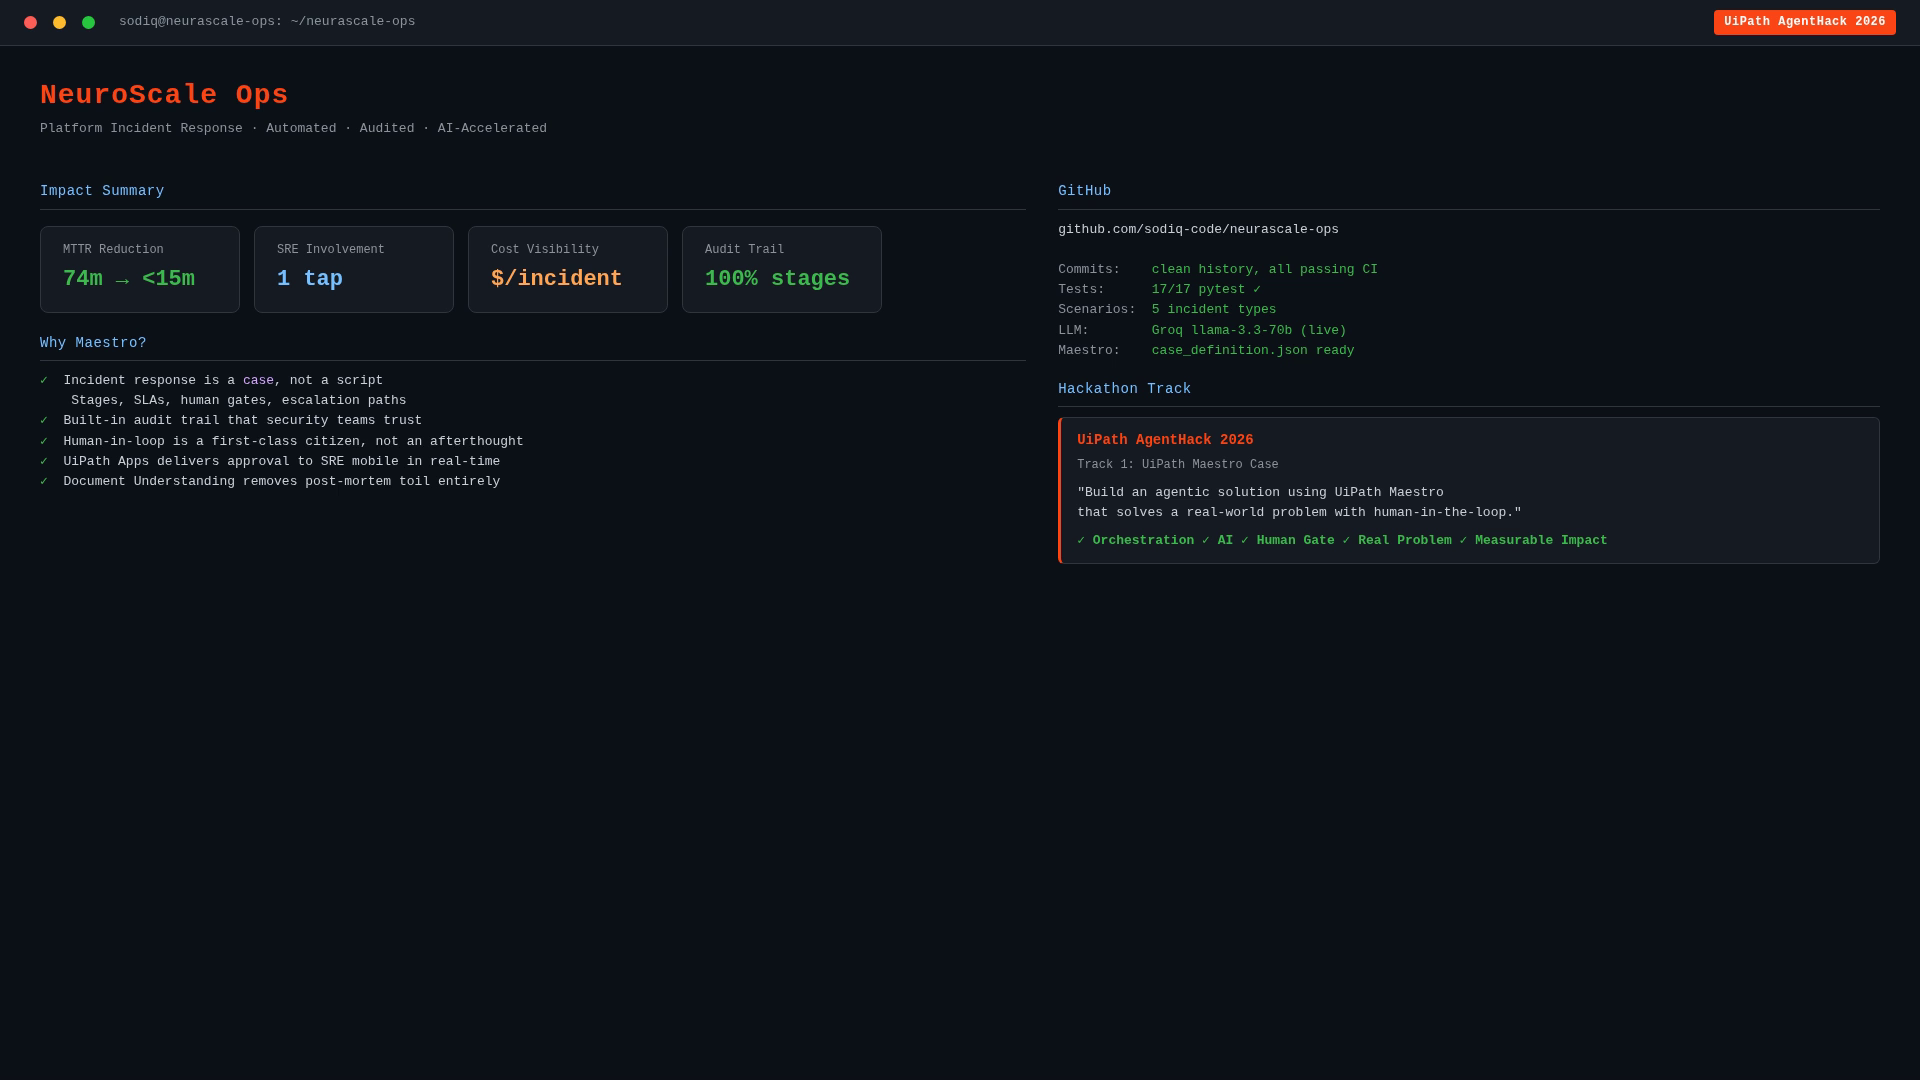
Task: Click 'that solves a real-world problem' line
Action: coord(1299,513)
